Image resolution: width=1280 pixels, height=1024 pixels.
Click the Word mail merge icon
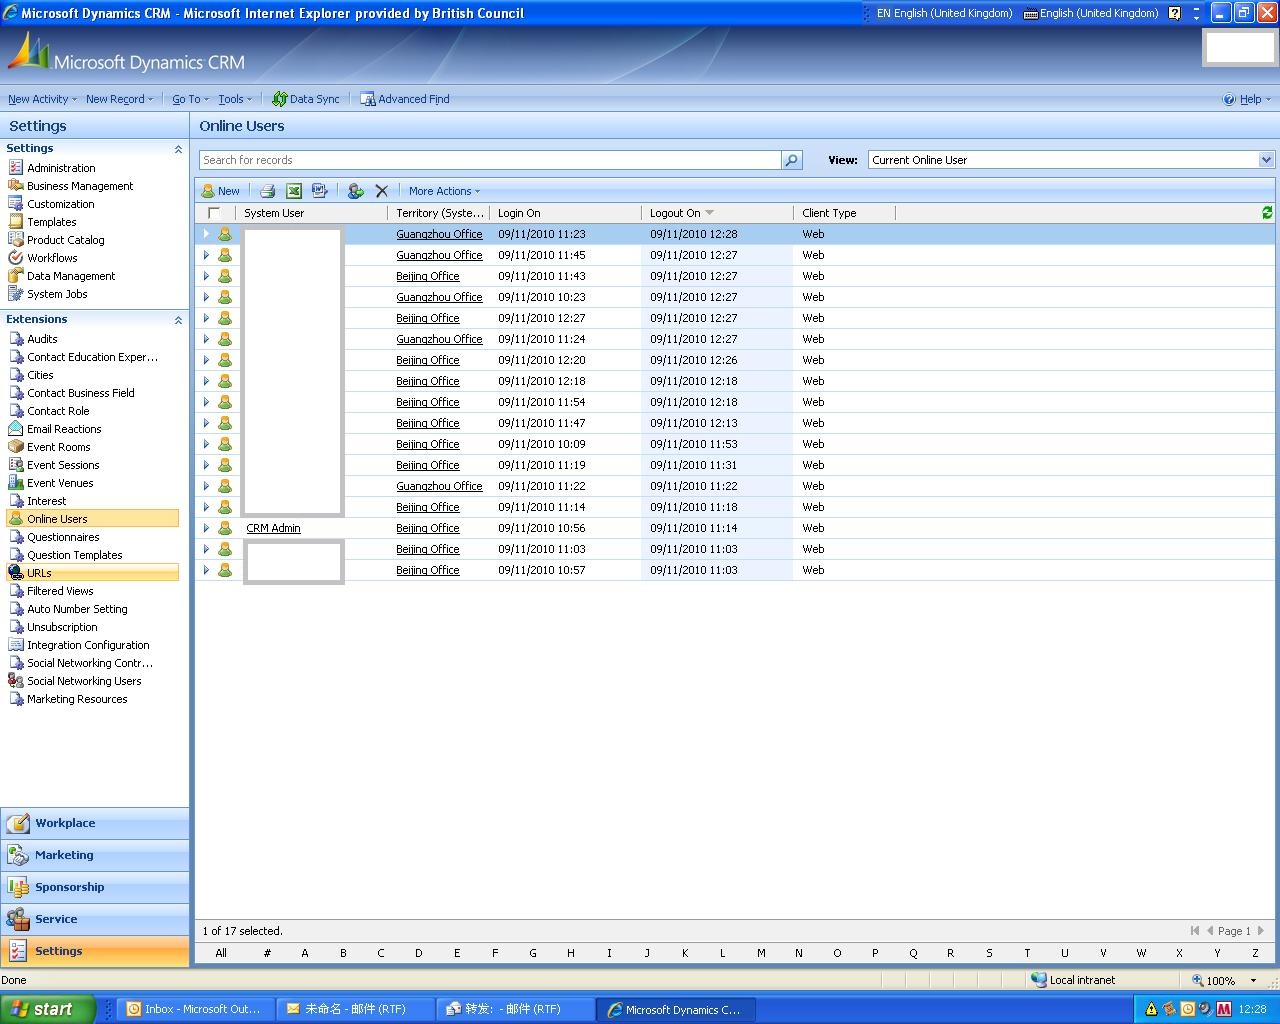(320, 191)
